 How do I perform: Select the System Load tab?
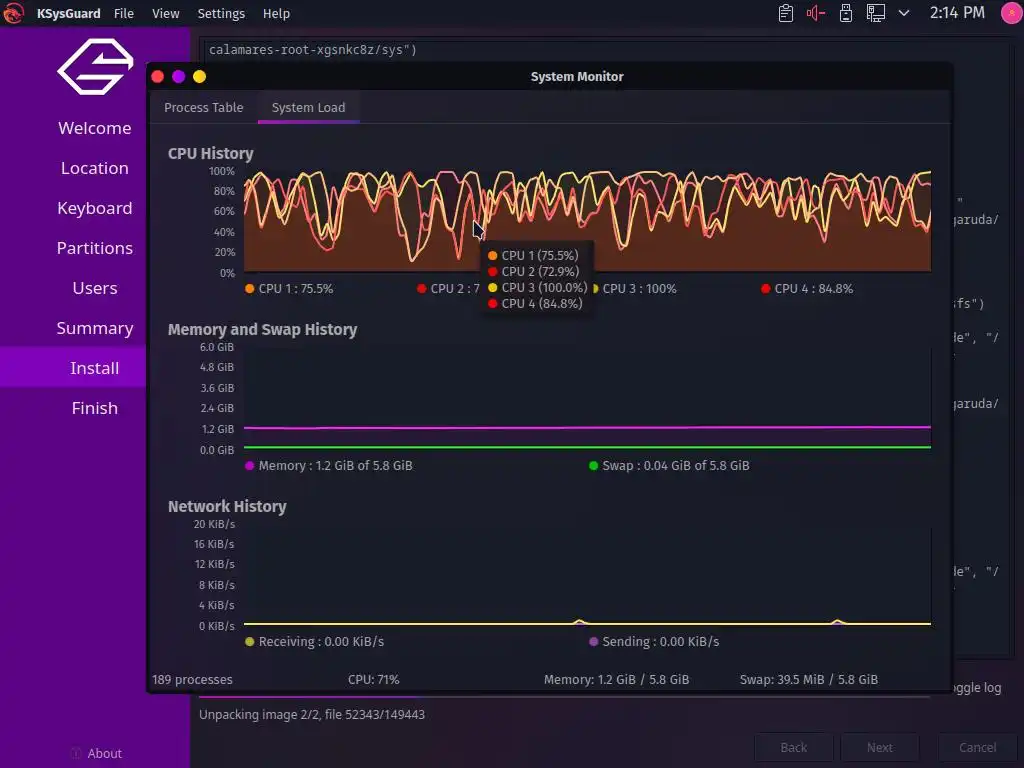tap(308, 108)
